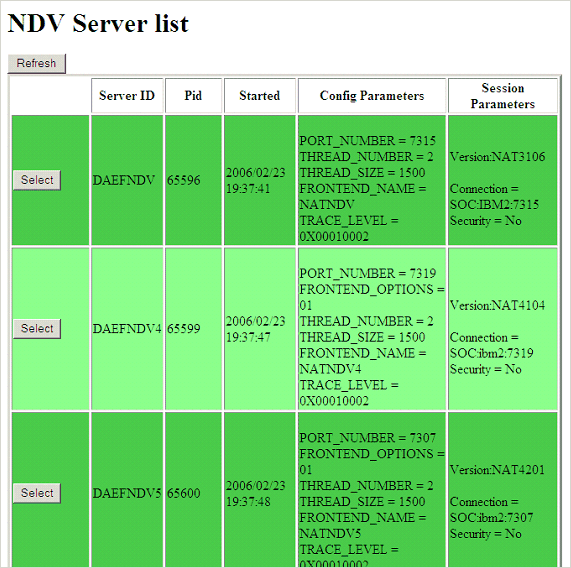The height and width of the screenshot is (568, 571).
Task: Click the Server ID column header
Action: tap(127, 96)
